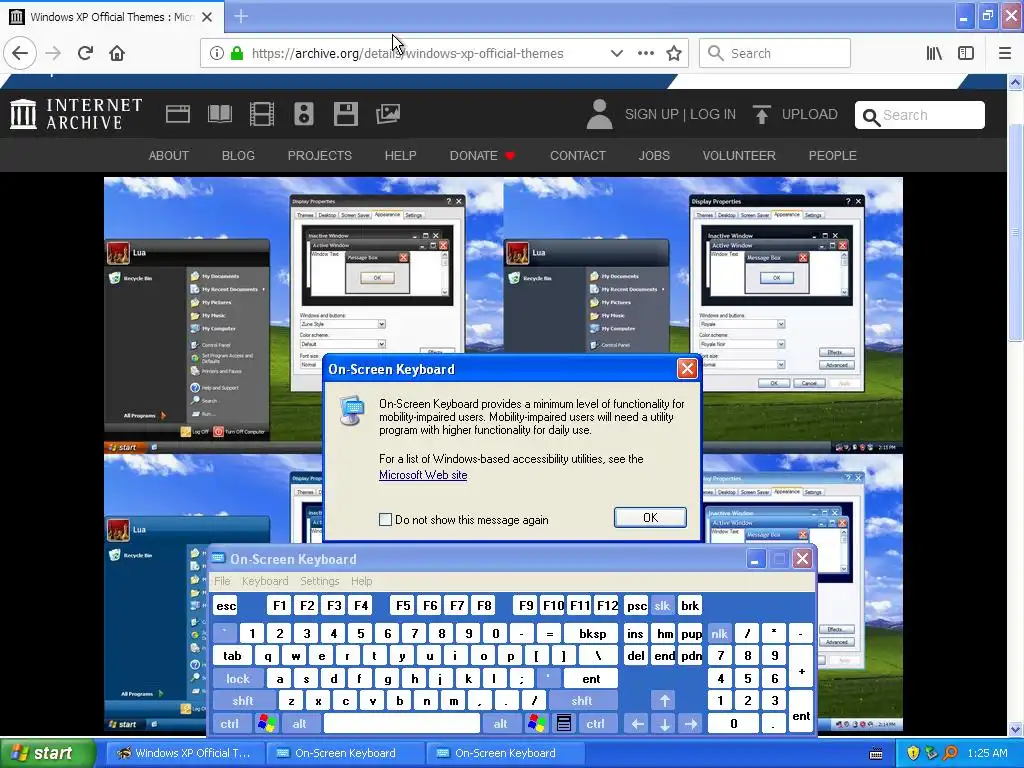Click the user avatar icon

[x=599, y=114]
